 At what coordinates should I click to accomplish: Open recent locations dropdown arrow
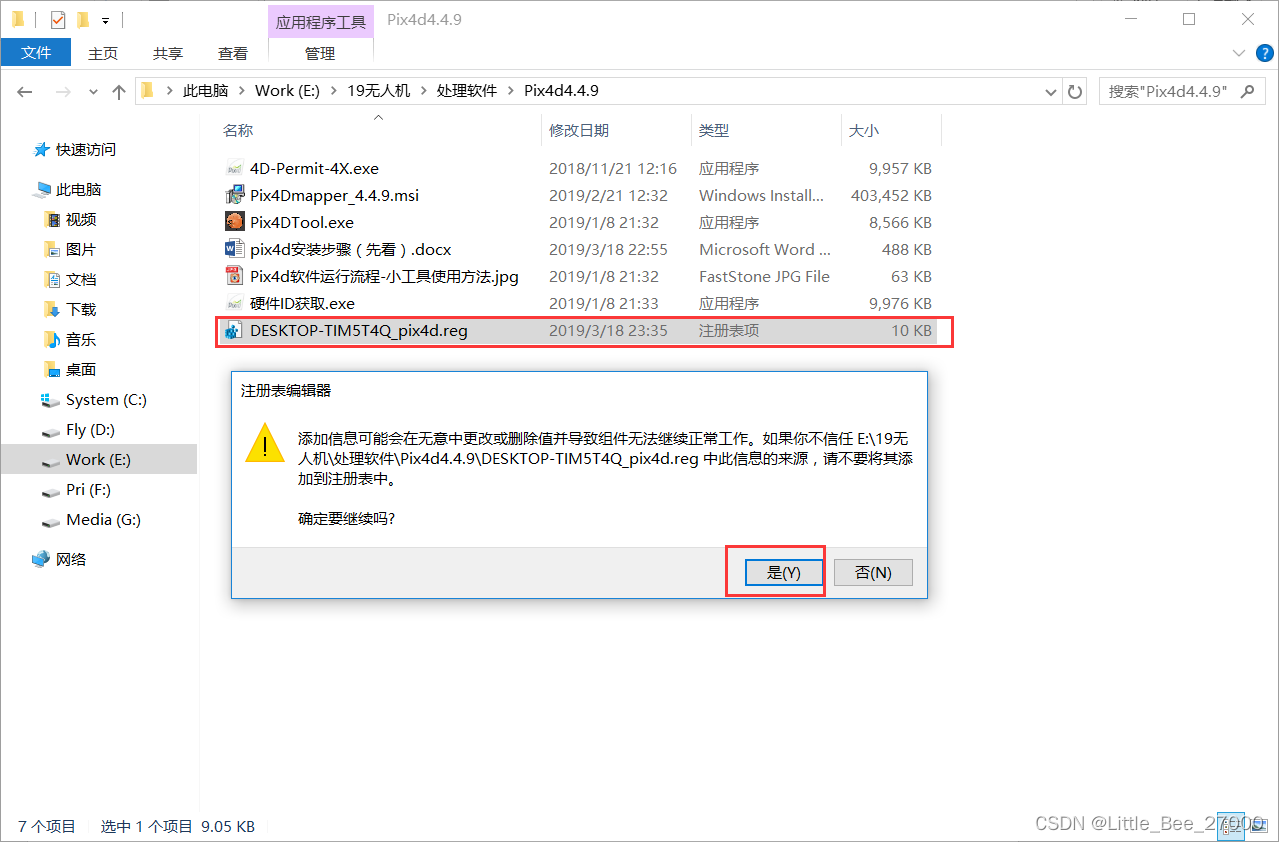coord(93,91)
